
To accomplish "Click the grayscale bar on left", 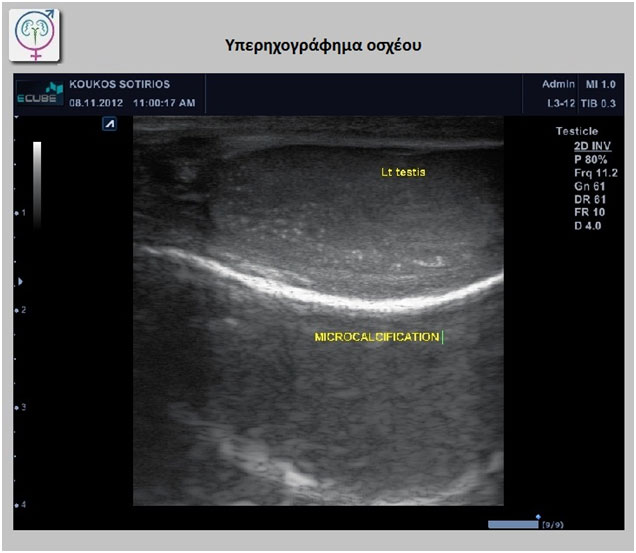I will click(x=37, y=185).
